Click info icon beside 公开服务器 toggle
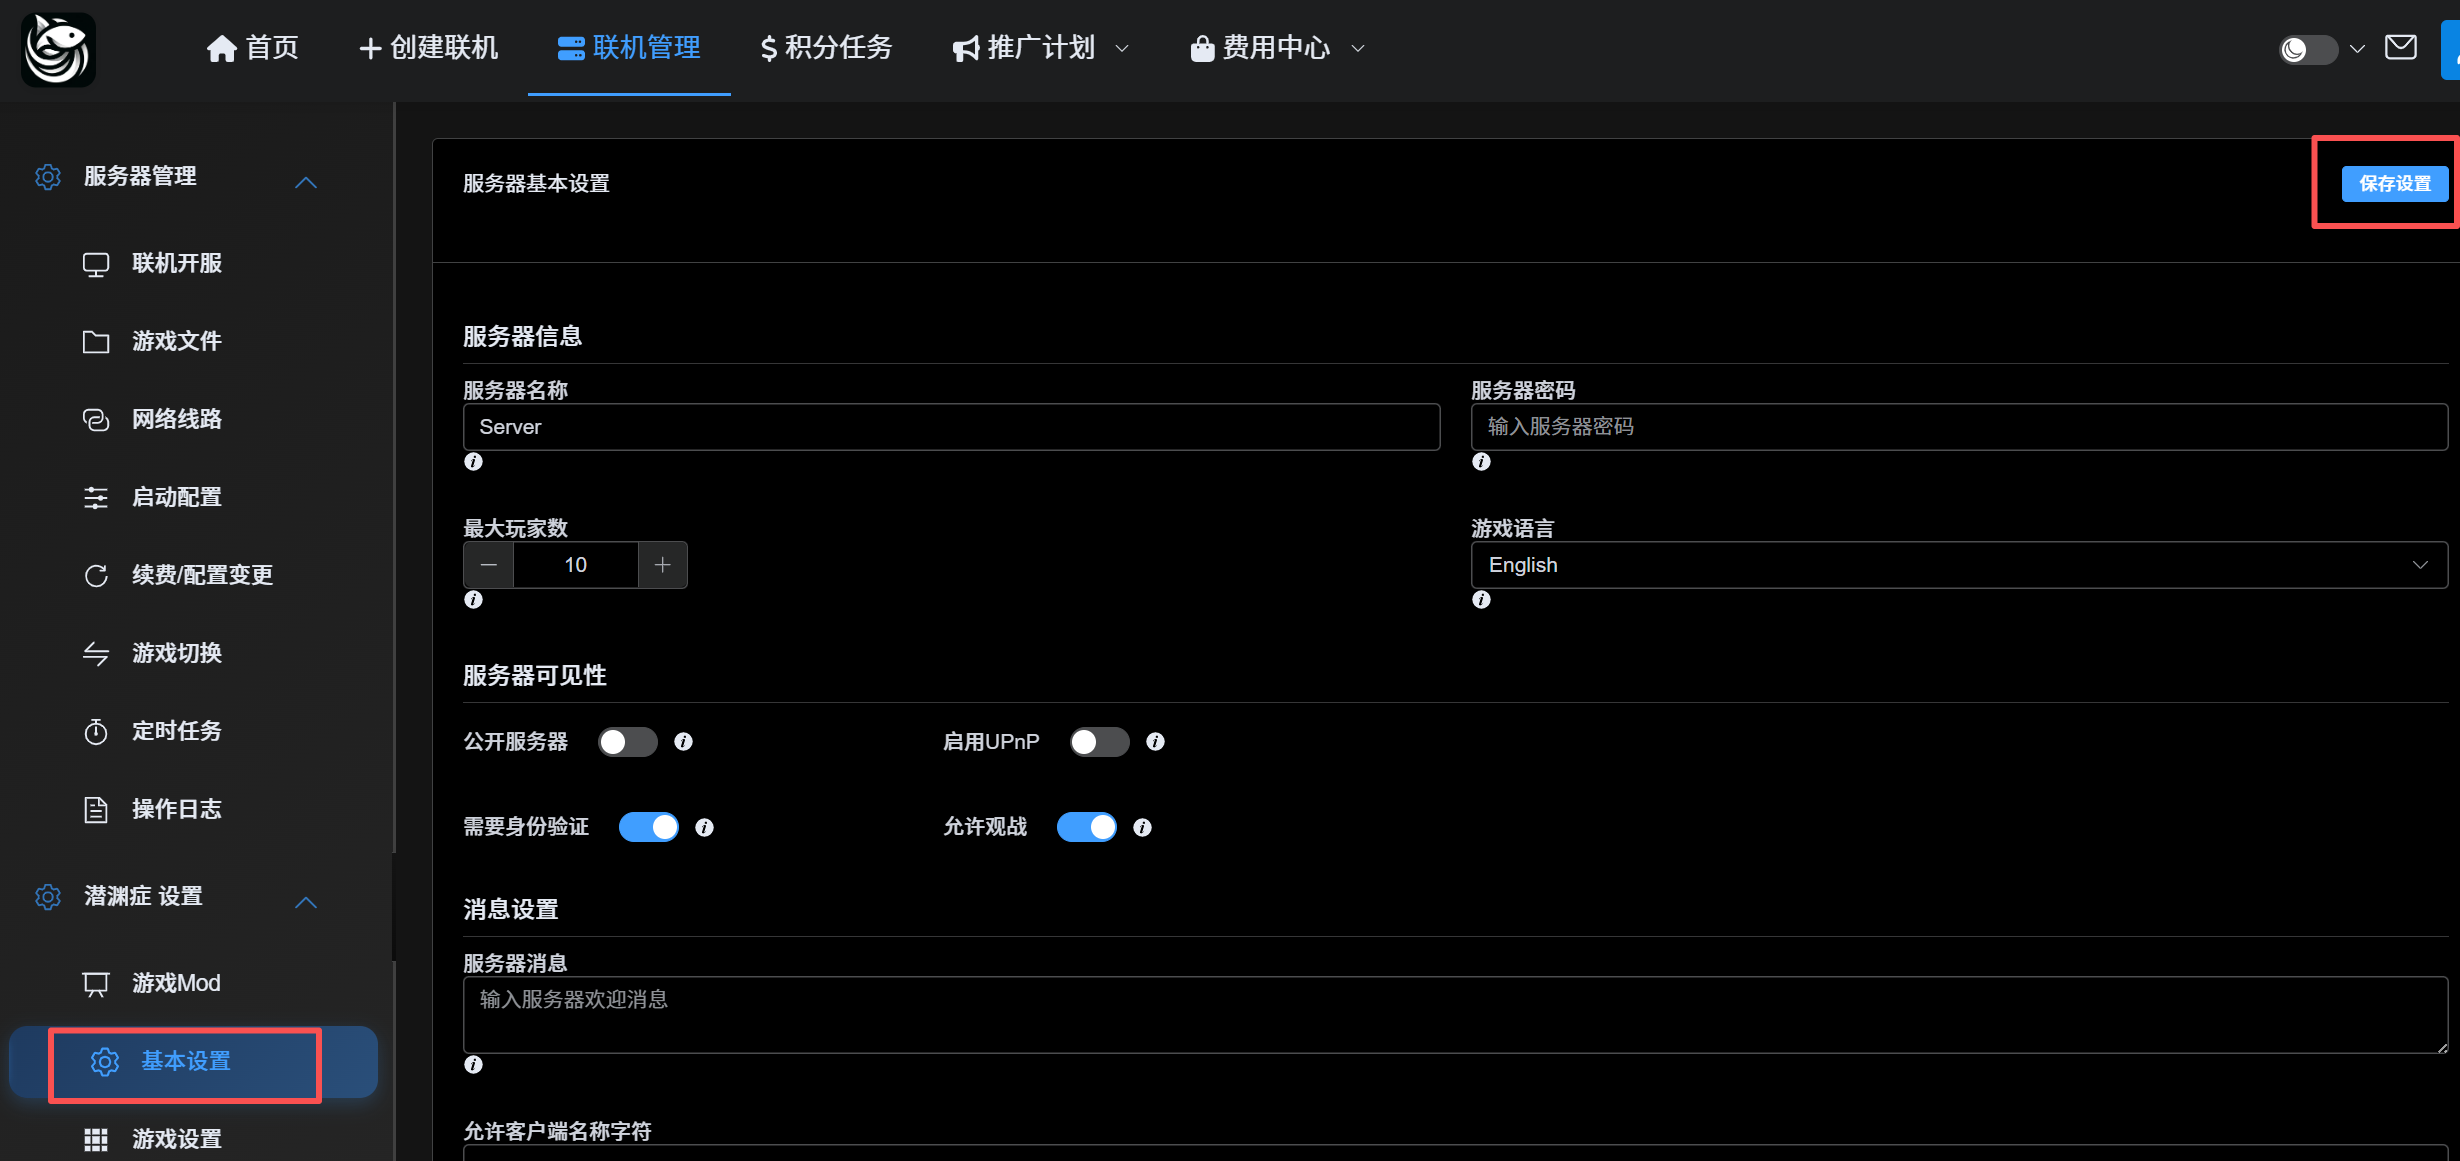Image resolution: width=2460 pixels, height=1161 pixels. (x=683, y=741)
